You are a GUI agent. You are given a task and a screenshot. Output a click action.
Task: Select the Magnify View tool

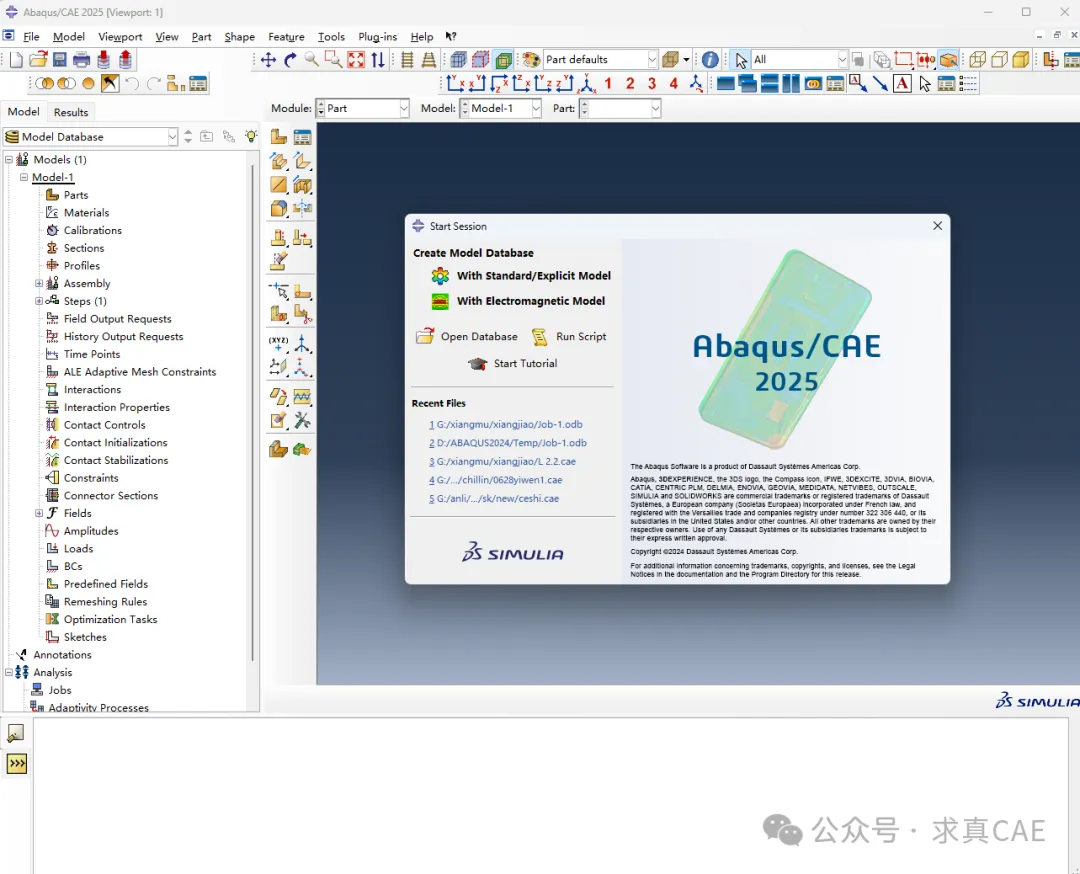click(312, 60)
